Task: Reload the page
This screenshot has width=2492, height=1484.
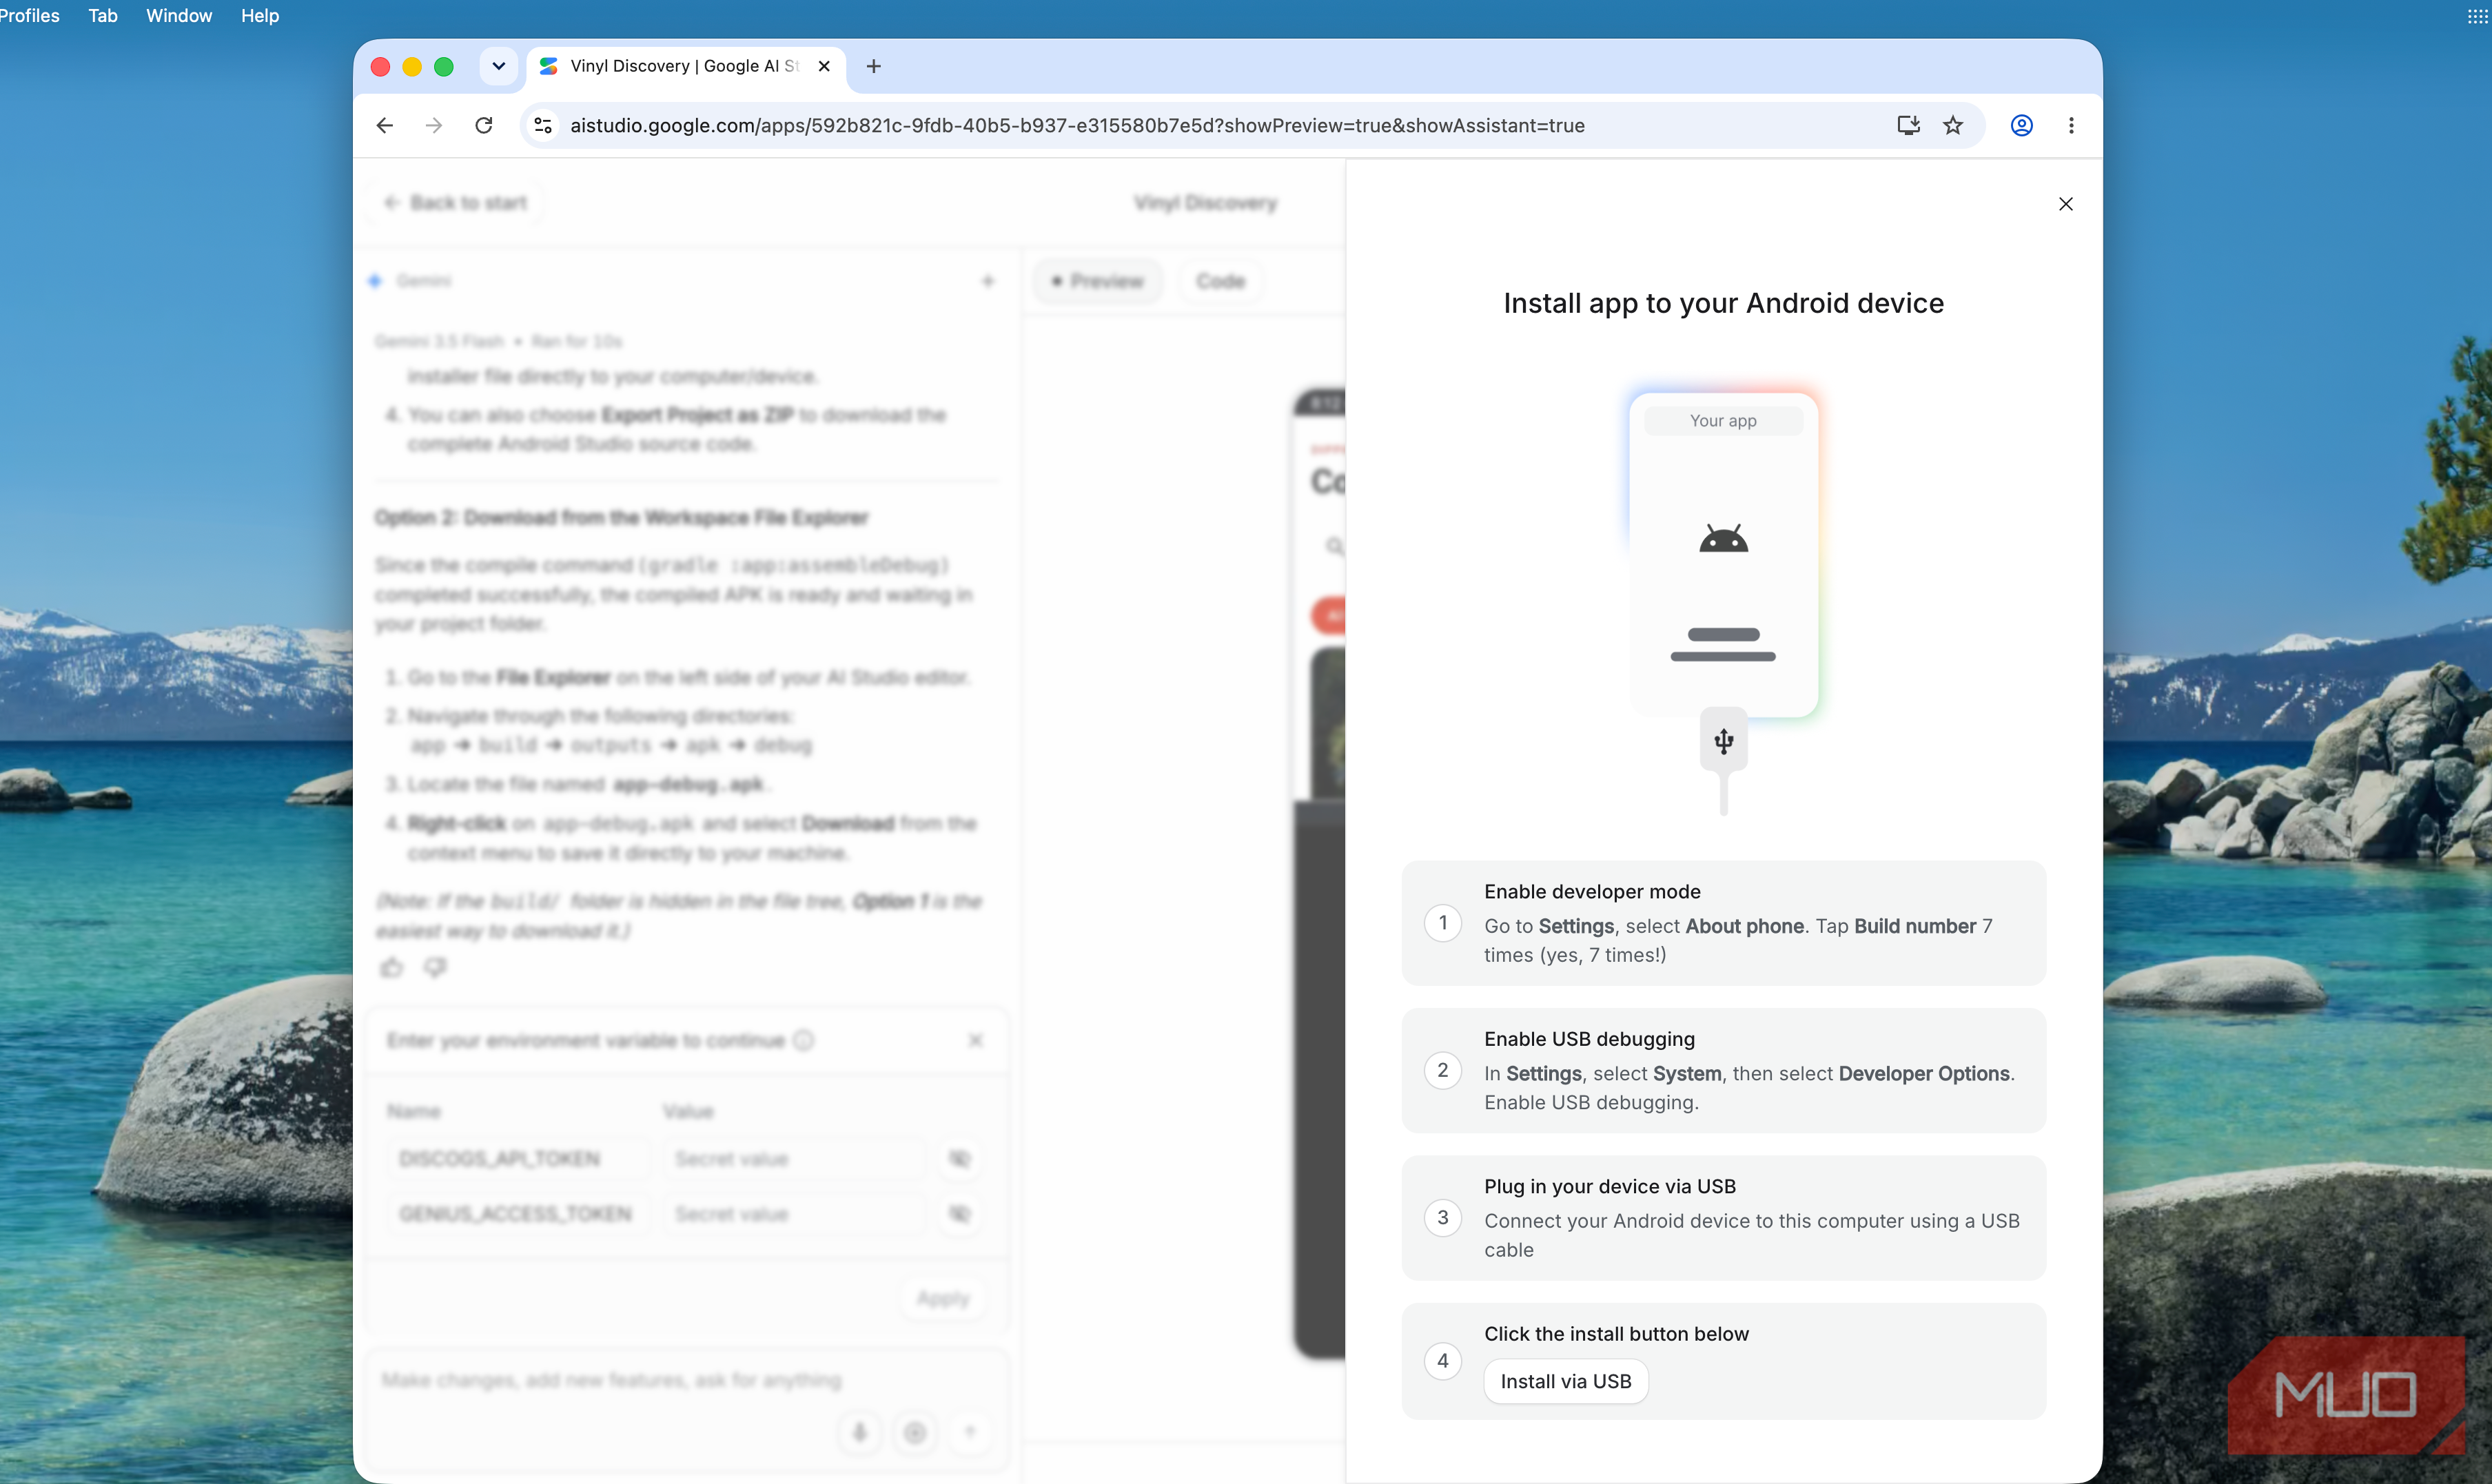Action: (x=484, y=125)
